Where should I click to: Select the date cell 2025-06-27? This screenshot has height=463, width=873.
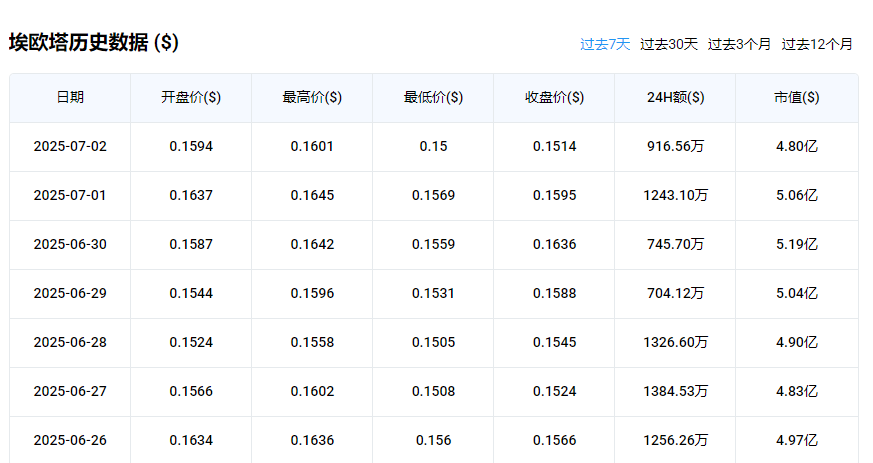[x=70, y=391]
